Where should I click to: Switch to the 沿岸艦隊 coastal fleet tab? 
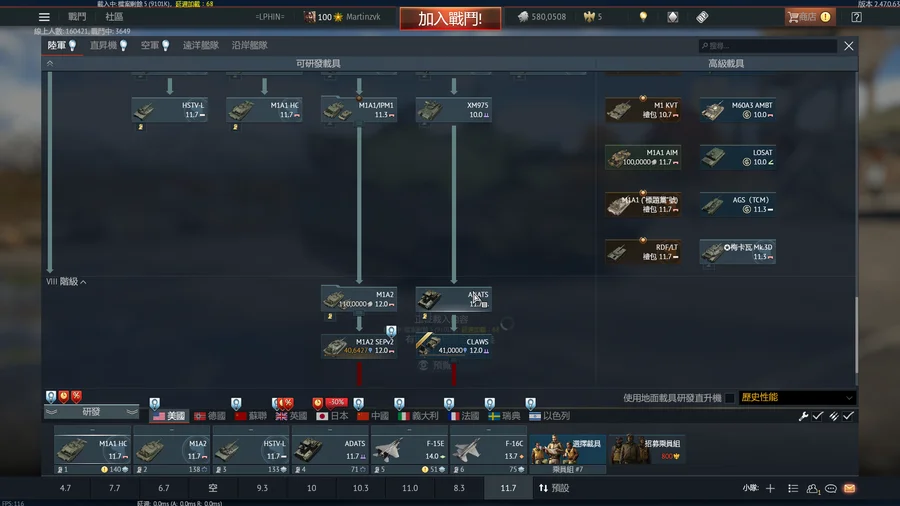pyautogui.click(x=250, y=45)
